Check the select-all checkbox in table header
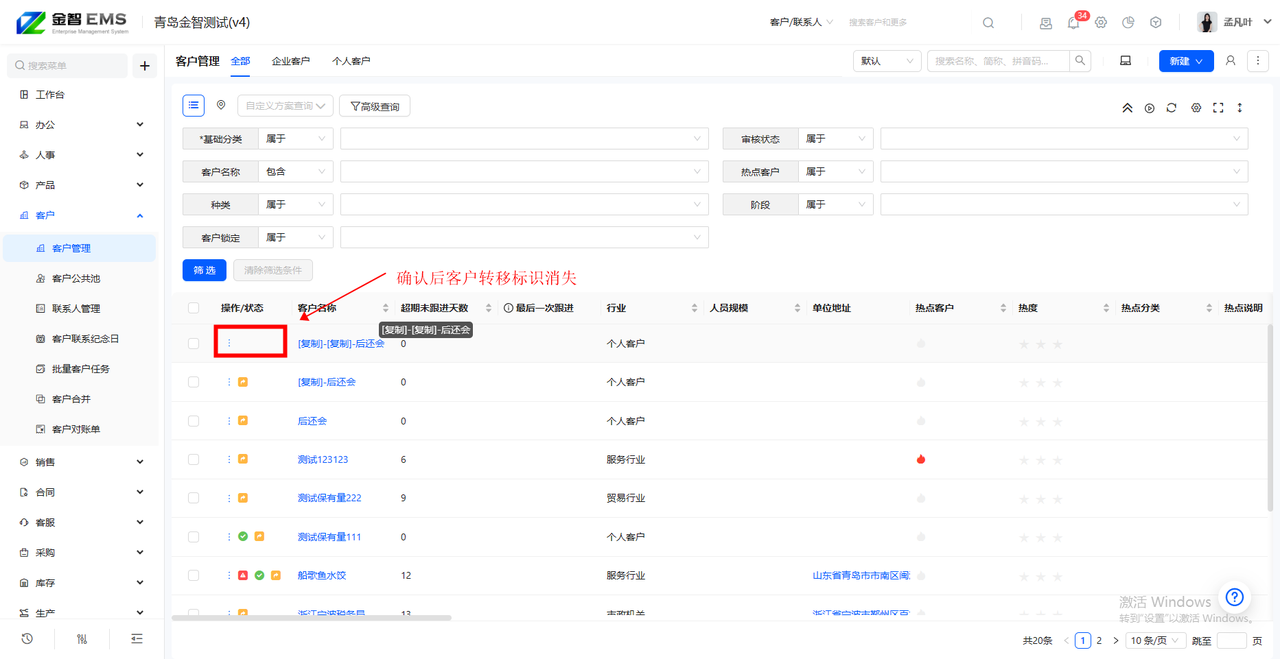 click(x=194, y=308)
